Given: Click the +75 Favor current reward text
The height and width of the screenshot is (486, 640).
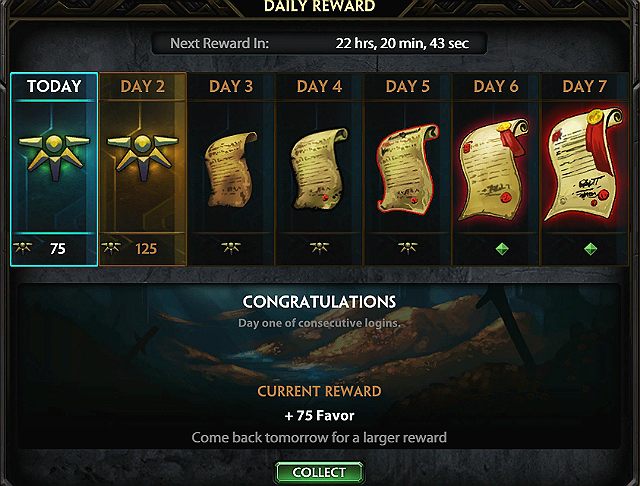Looking at the screenshot, I should click(319, 415).
